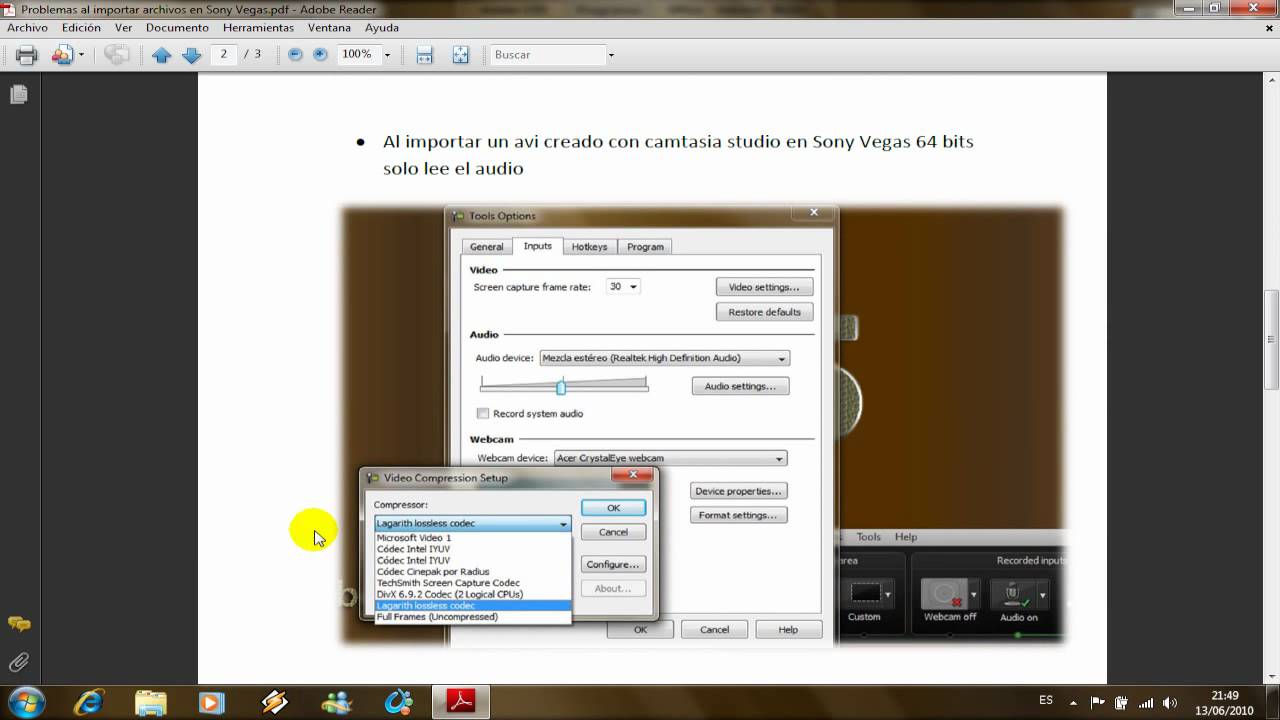Image resolution: width=1280 pixels, height=720 pixels.
Task: Adjust the audio level slider handle
Action: 561,386
